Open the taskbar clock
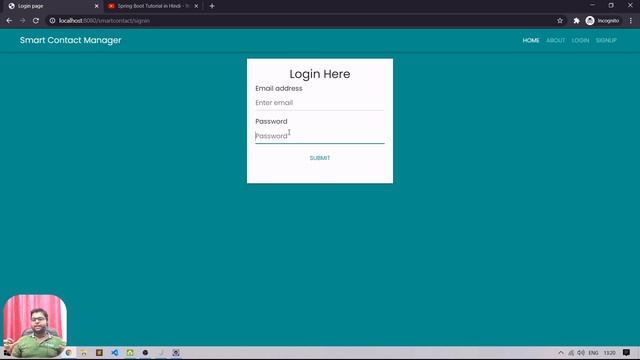Screen dimensions: 640x360 [x=609, y=353]
